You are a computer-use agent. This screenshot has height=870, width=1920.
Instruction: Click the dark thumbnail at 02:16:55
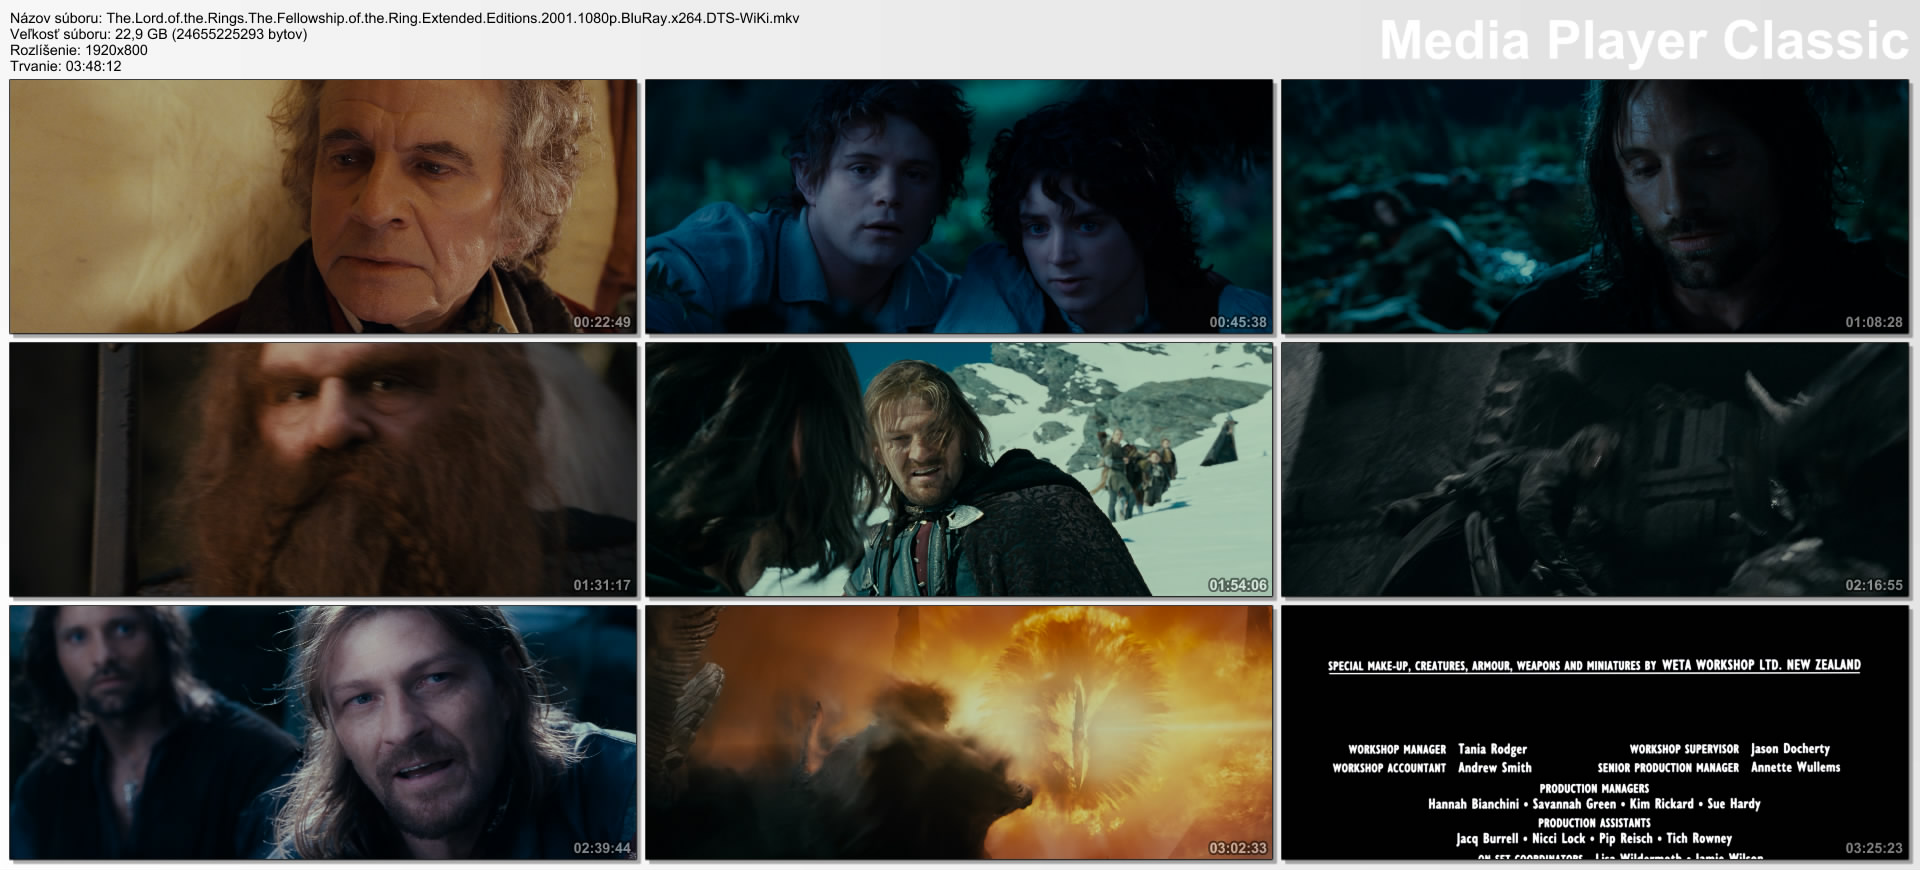point(1594,469)
